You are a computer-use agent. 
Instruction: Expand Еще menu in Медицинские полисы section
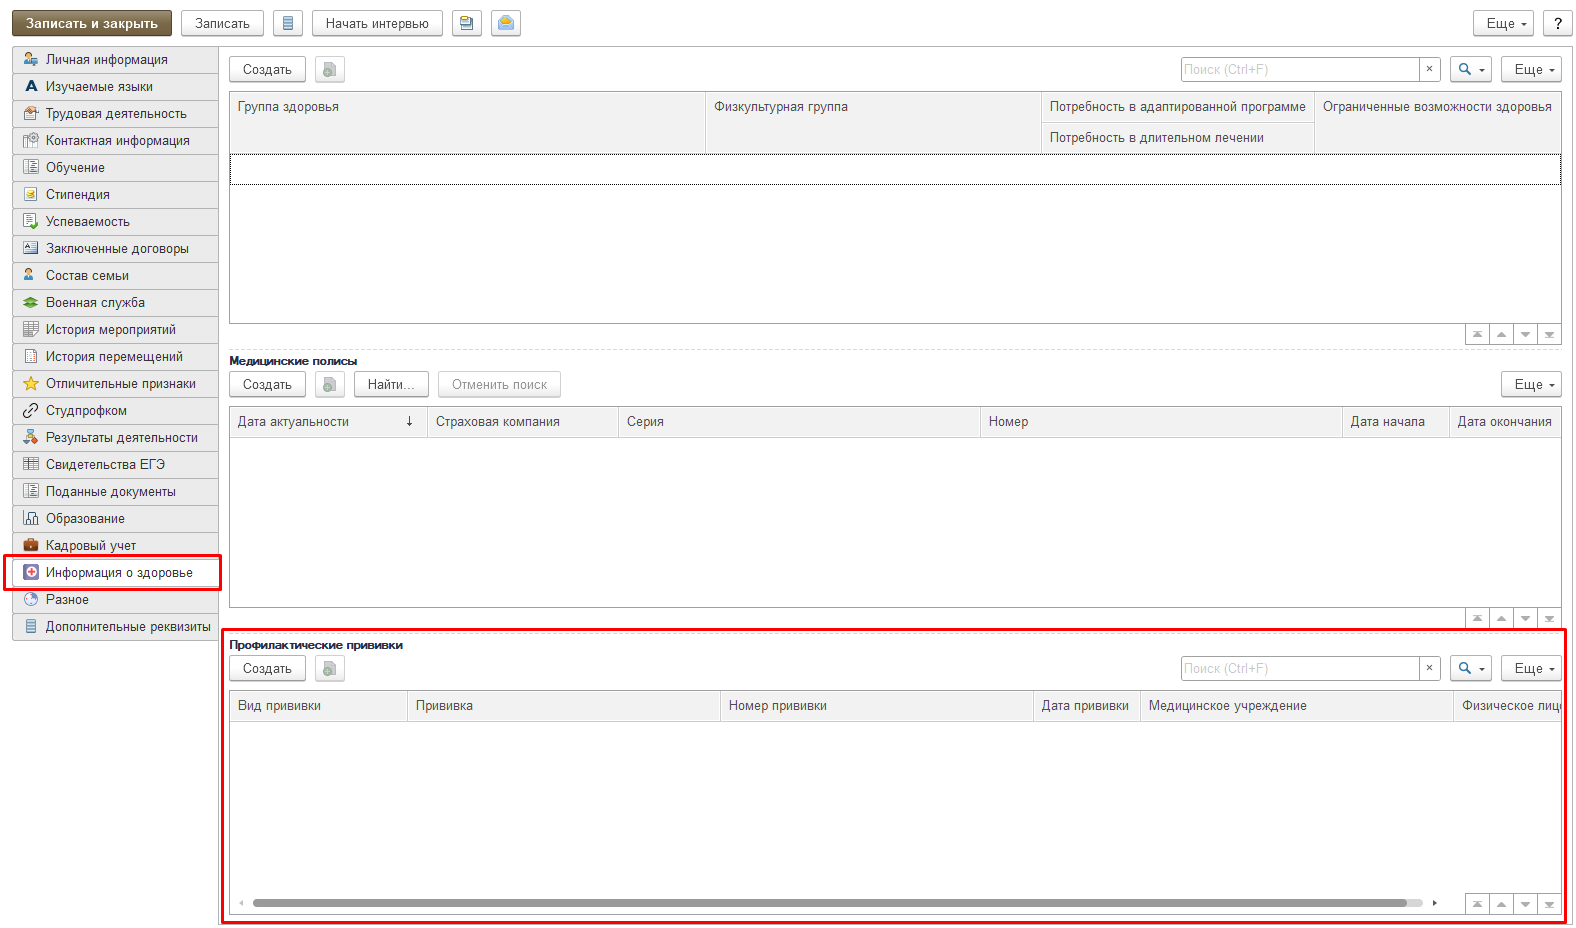(x=1530, y=384)
